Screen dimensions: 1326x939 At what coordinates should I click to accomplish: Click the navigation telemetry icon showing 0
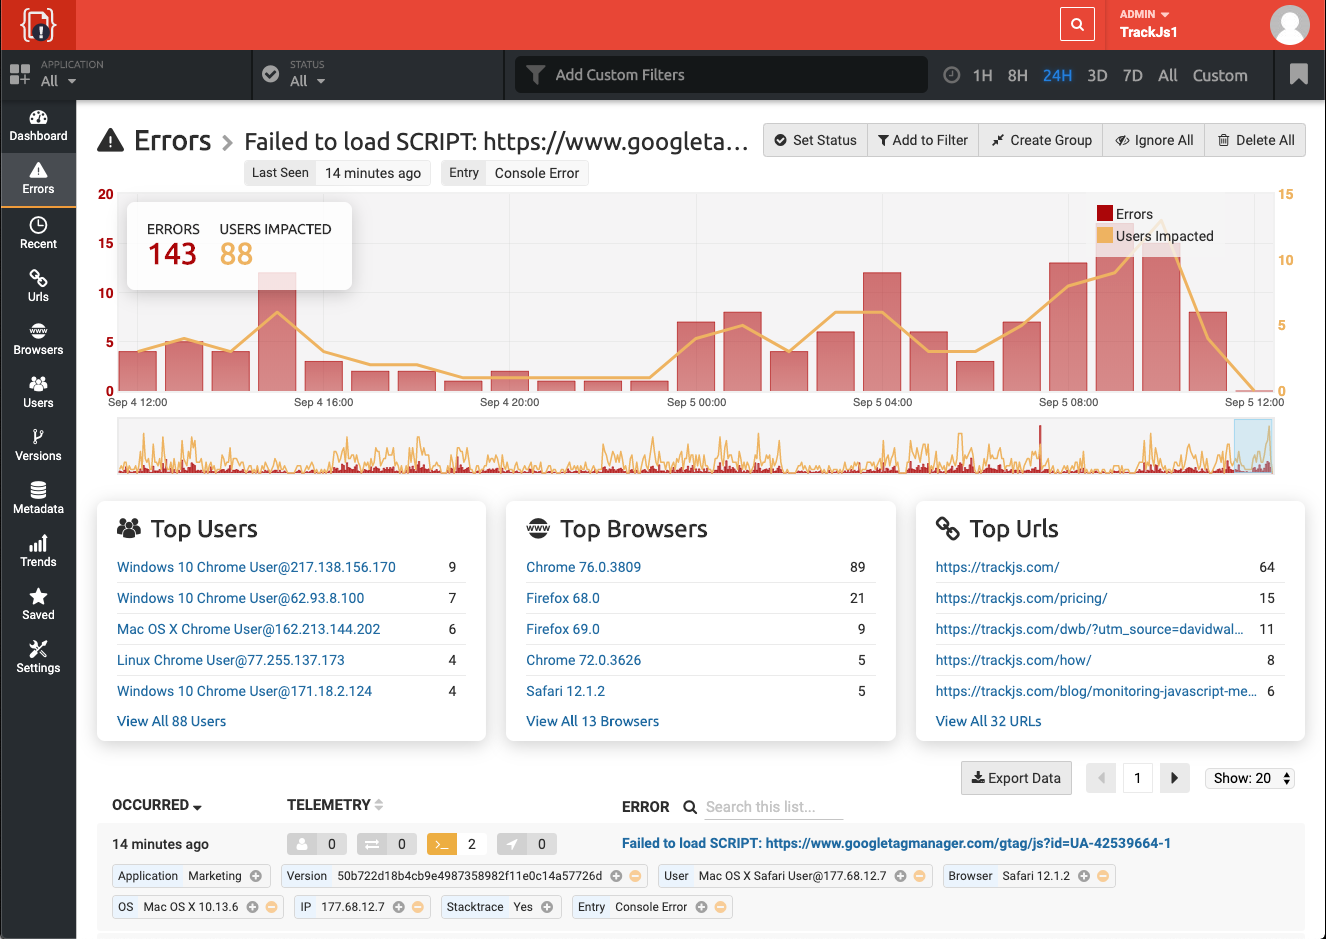click(512, 844)
